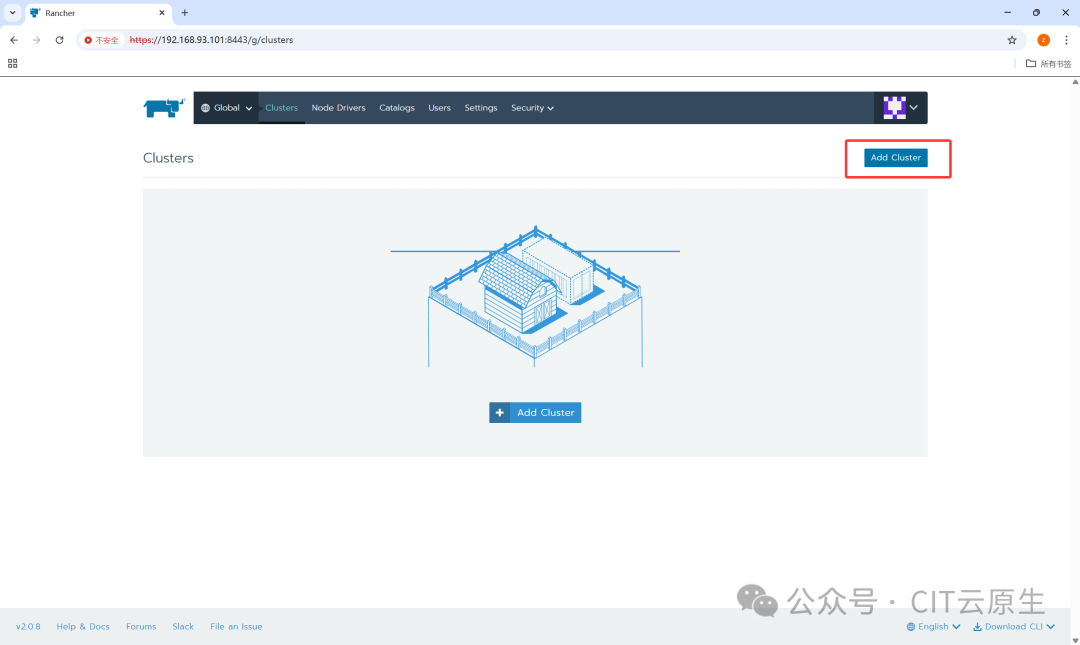Image resolution: width=1080 pixels, height=645 pixels.
Task: Click the browser back arrow
Action: (x=14, y=40)
